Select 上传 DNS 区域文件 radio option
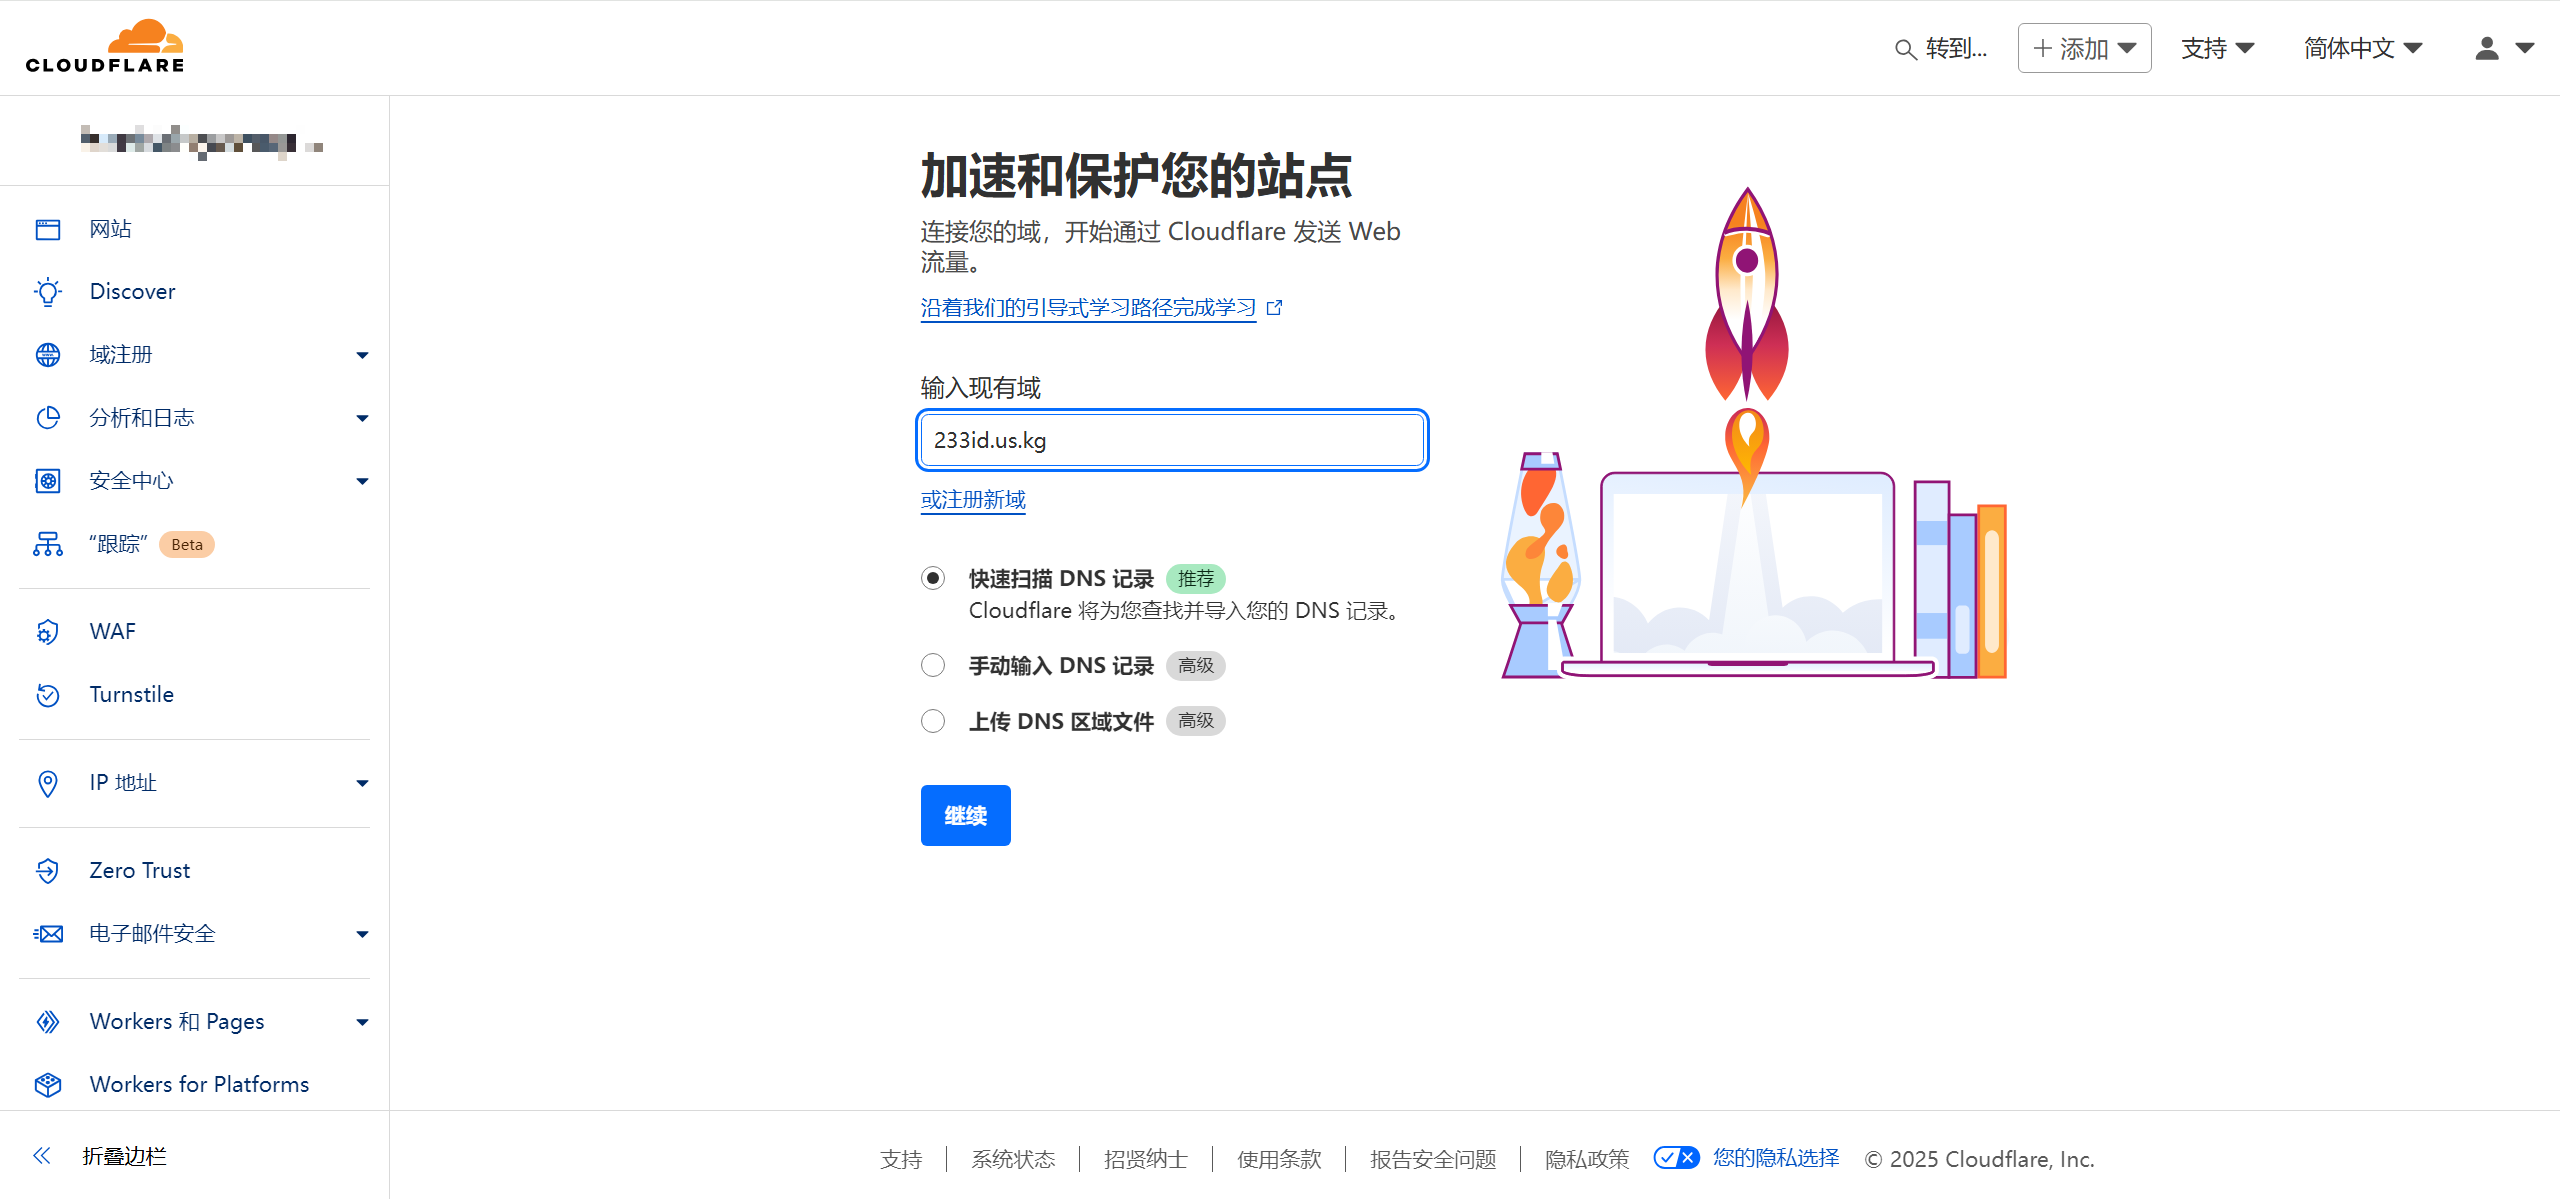The image size is (2560, 1199). 933,721
